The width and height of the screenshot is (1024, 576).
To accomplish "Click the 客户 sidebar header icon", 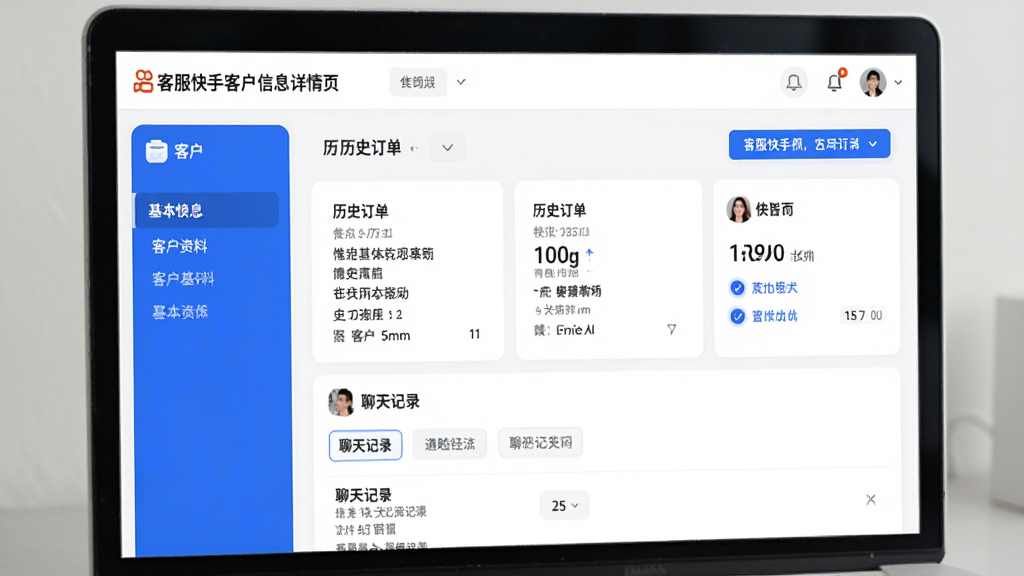I will [157, 151].
